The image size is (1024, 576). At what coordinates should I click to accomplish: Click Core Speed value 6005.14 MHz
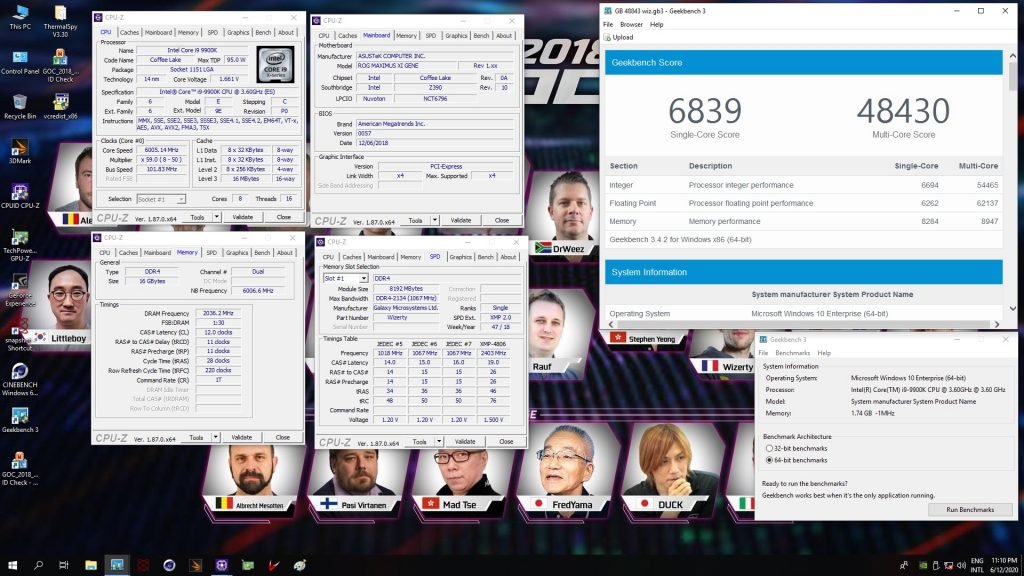pyautogui.click(x=160, y=150)
